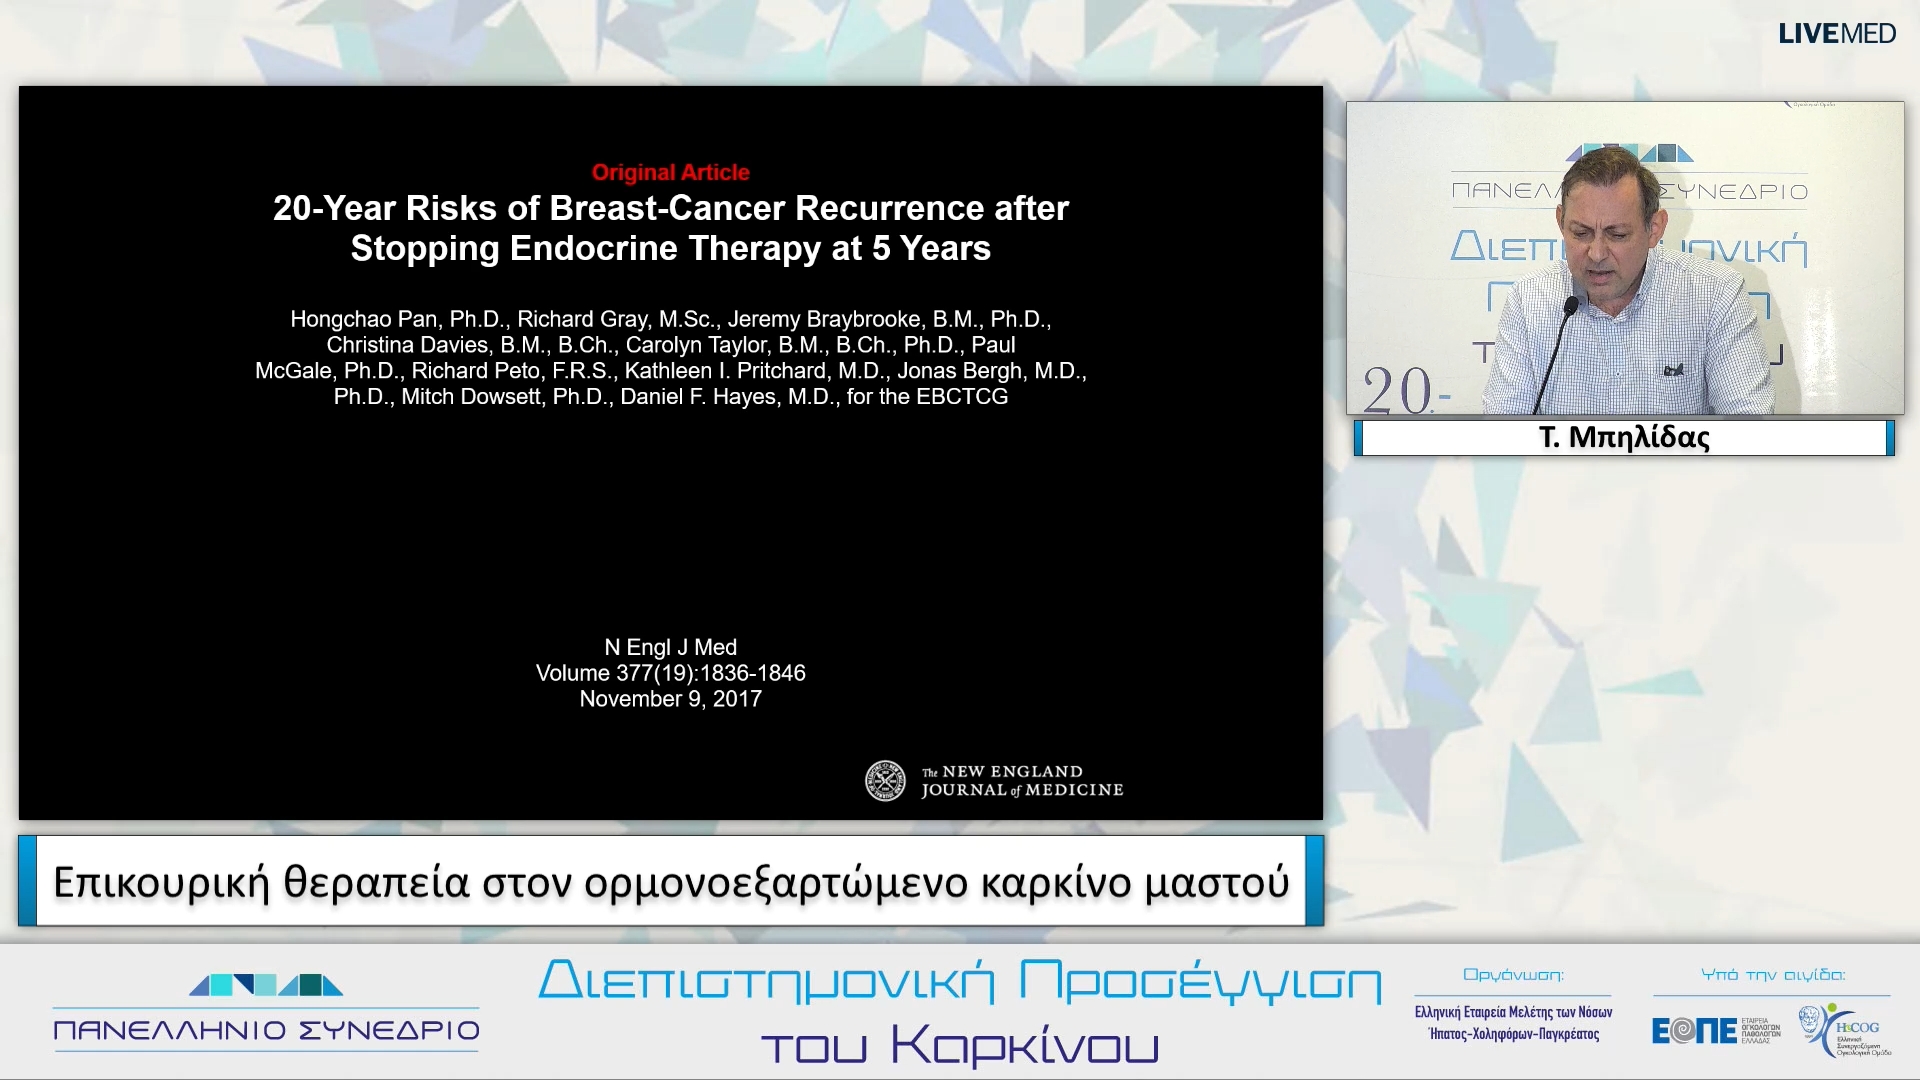Click the Υπό την αιγίδα label
Screen dimensions: 1920x1080
(x=1772, y=975)
